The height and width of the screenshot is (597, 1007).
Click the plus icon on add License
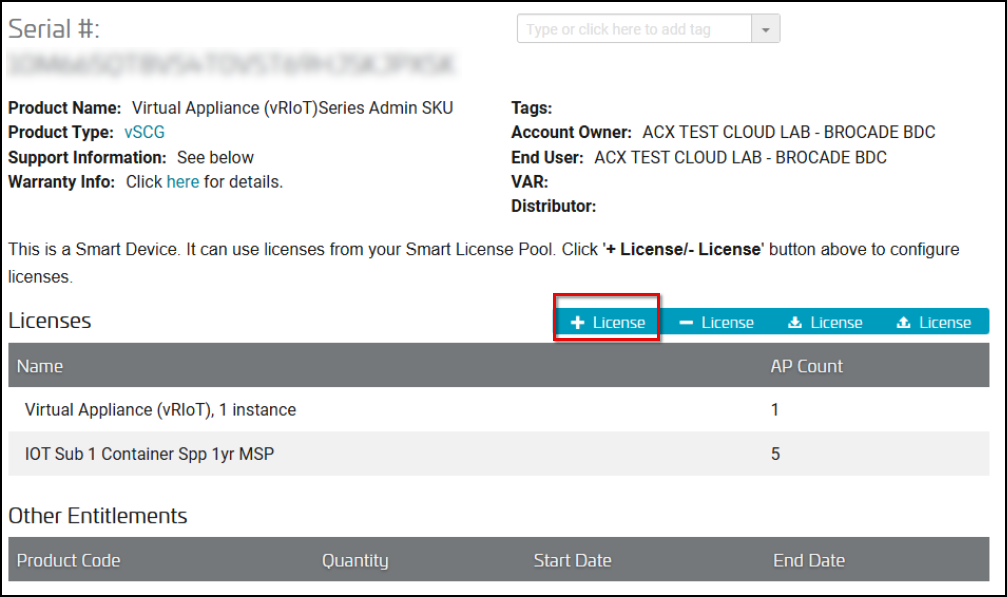coord(577,322)
